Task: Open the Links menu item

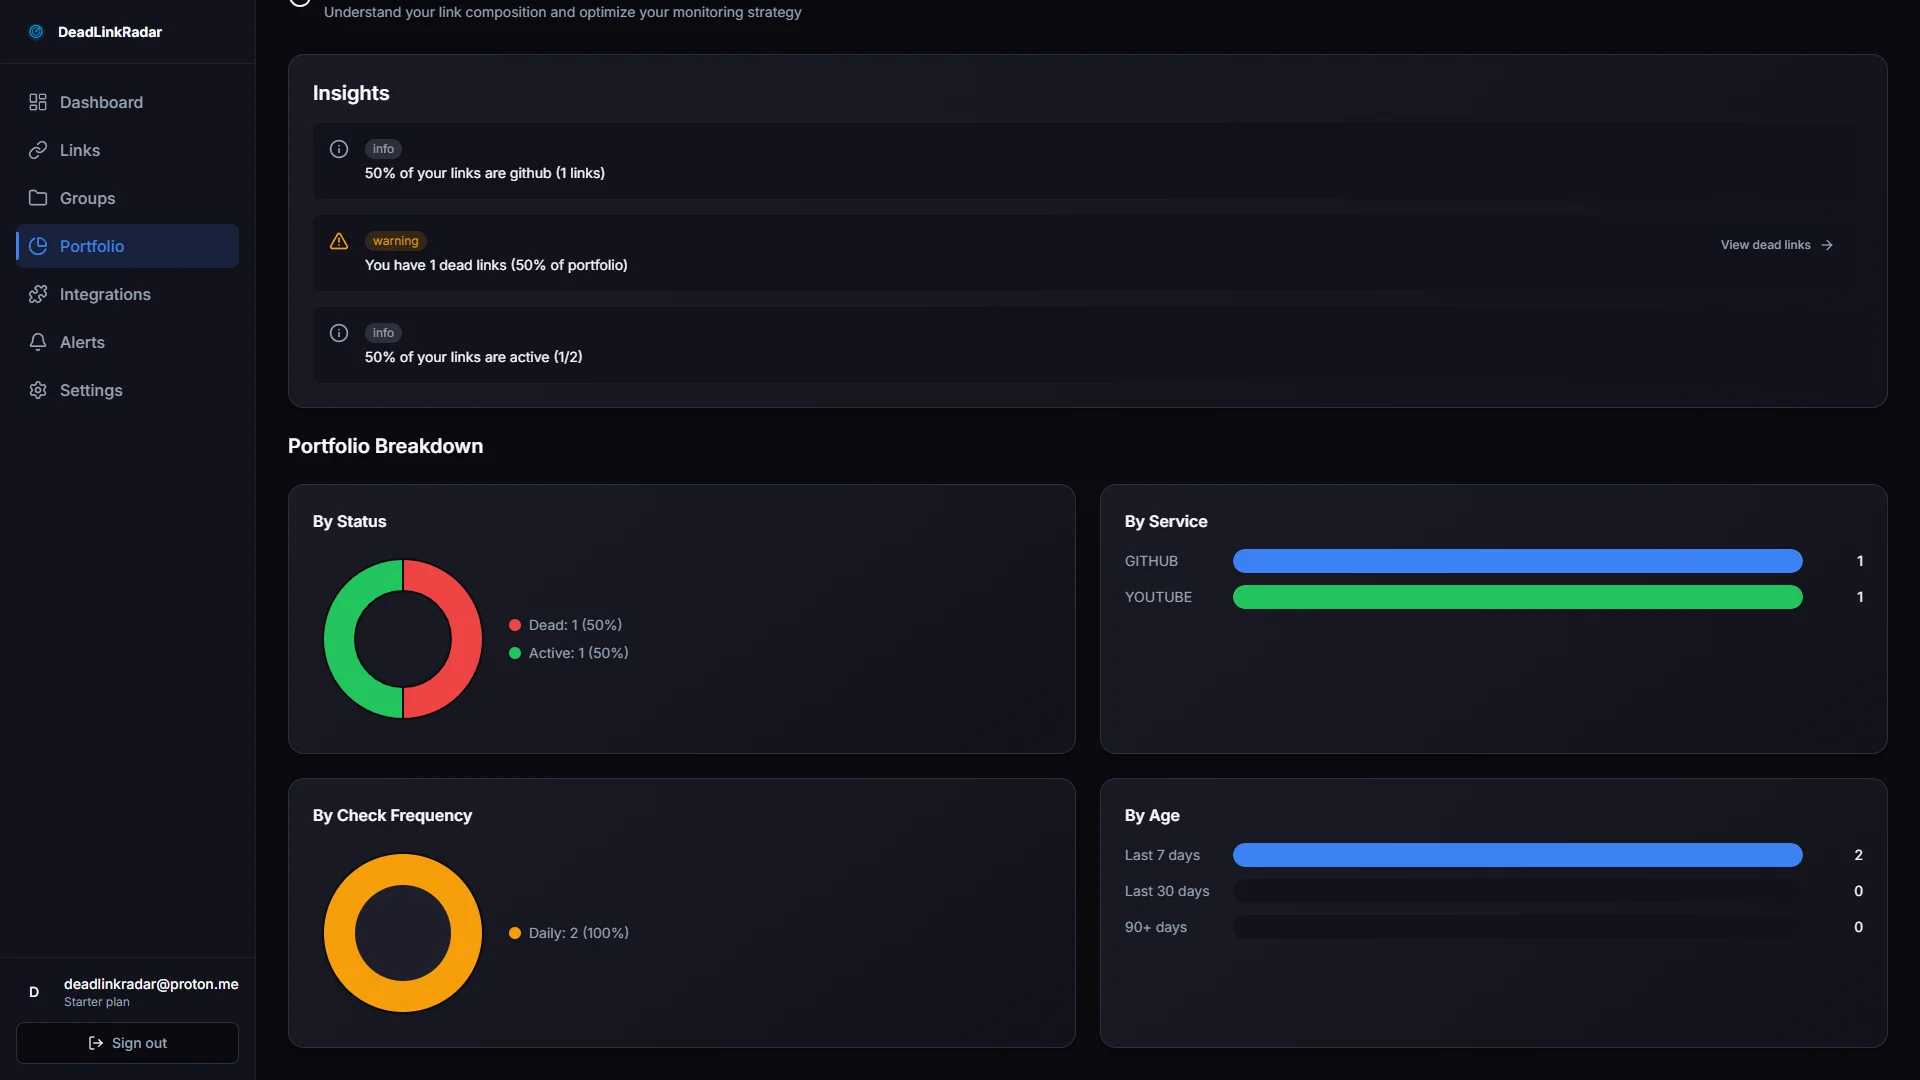Action: pos(80,150)
